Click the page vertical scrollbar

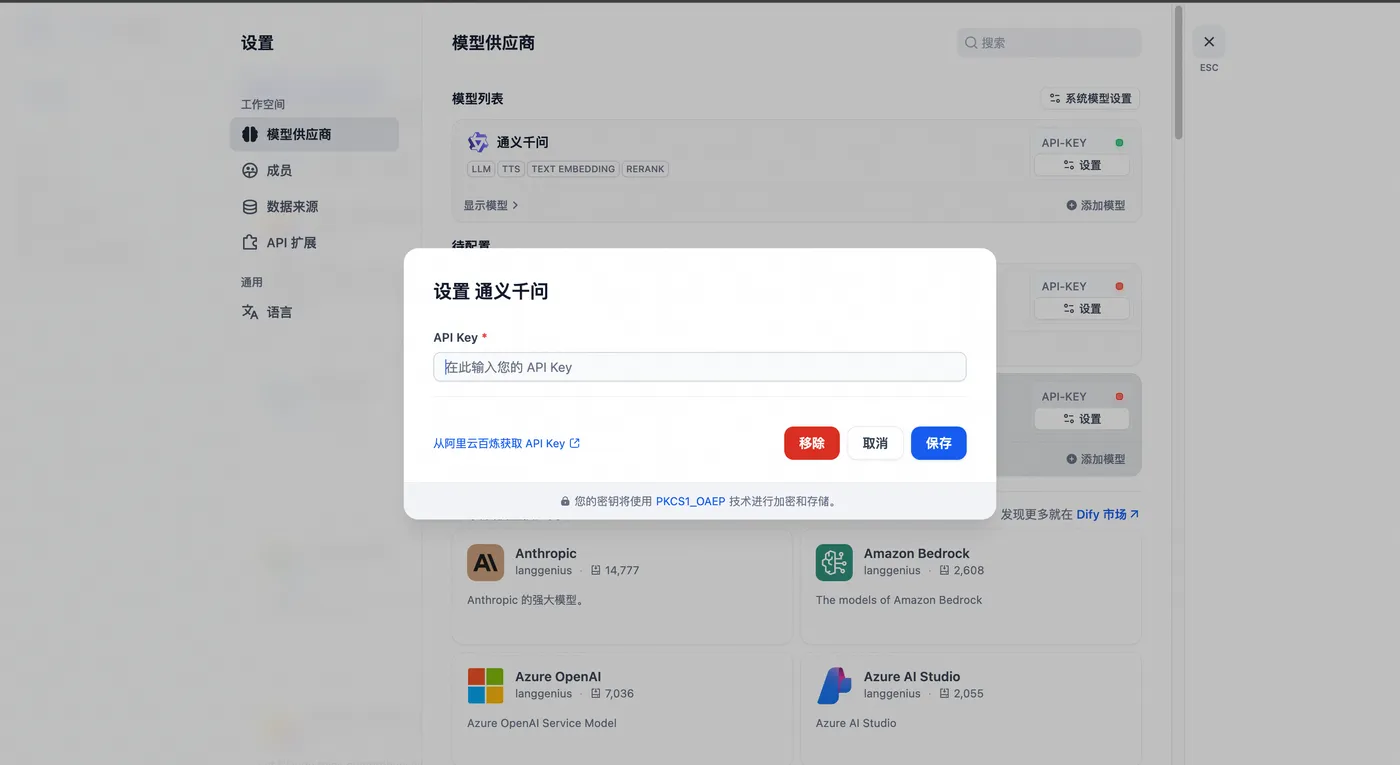1179,72
